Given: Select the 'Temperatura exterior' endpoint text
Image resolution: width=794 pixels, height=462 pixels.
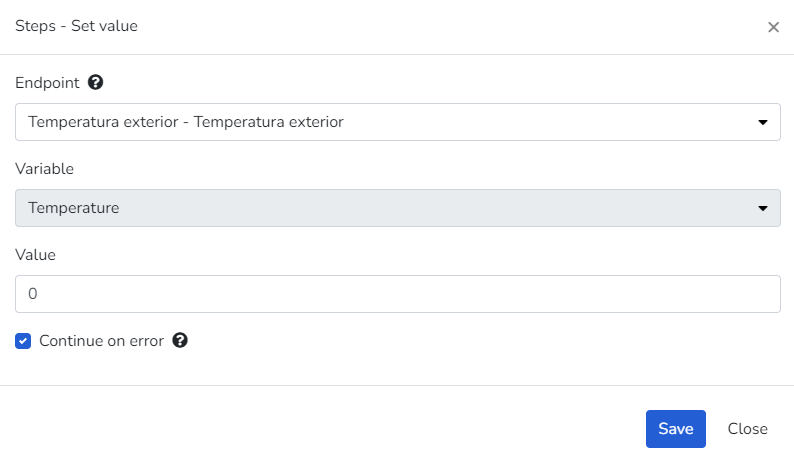Looking at the screenshot, I should click(x=186, y=122).
